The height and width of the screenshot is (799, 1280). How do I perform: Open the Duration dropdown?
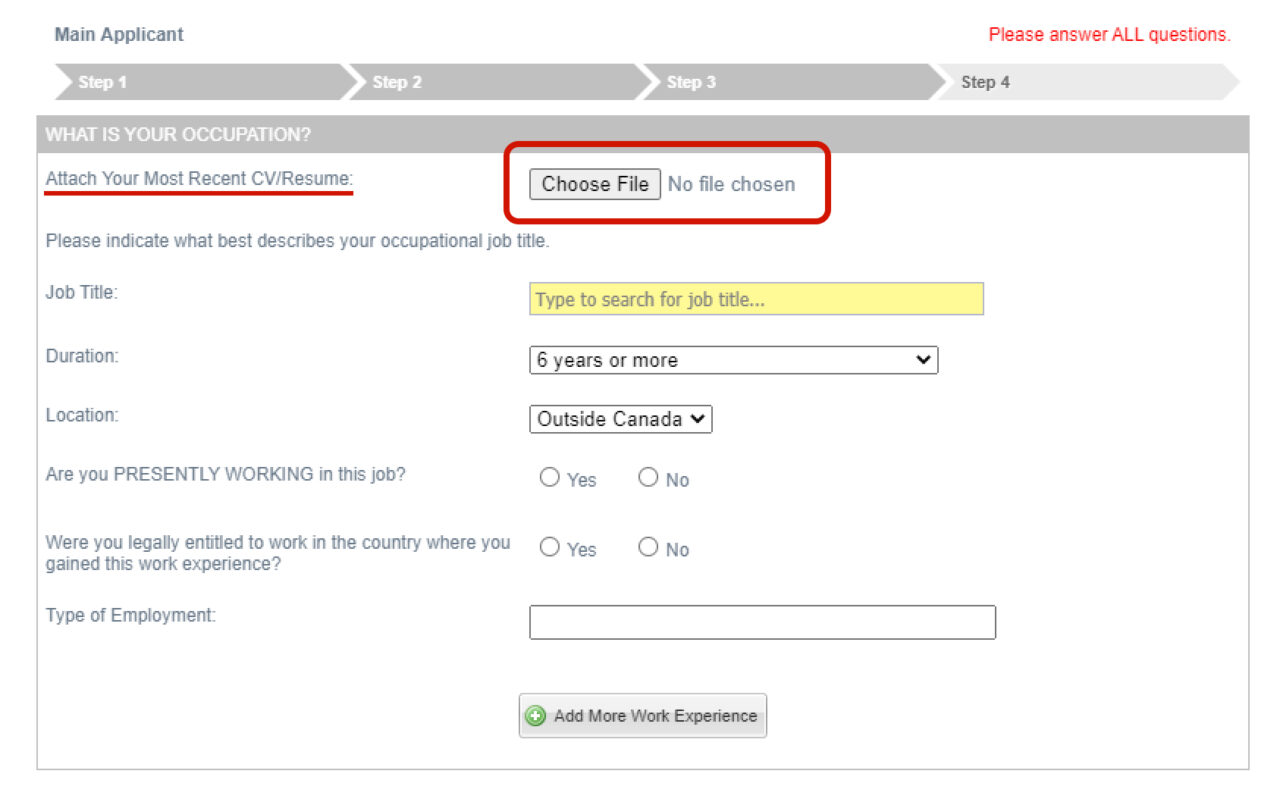click(733, 360)
